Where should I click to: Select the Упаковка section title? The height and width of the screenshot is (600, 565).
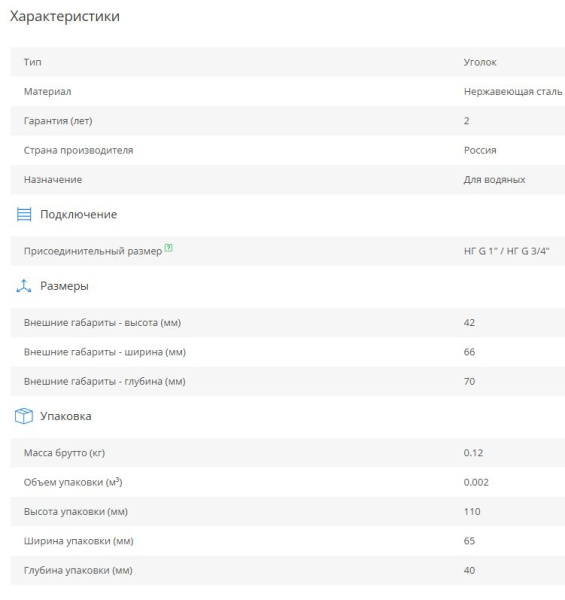tap(66, 416)
